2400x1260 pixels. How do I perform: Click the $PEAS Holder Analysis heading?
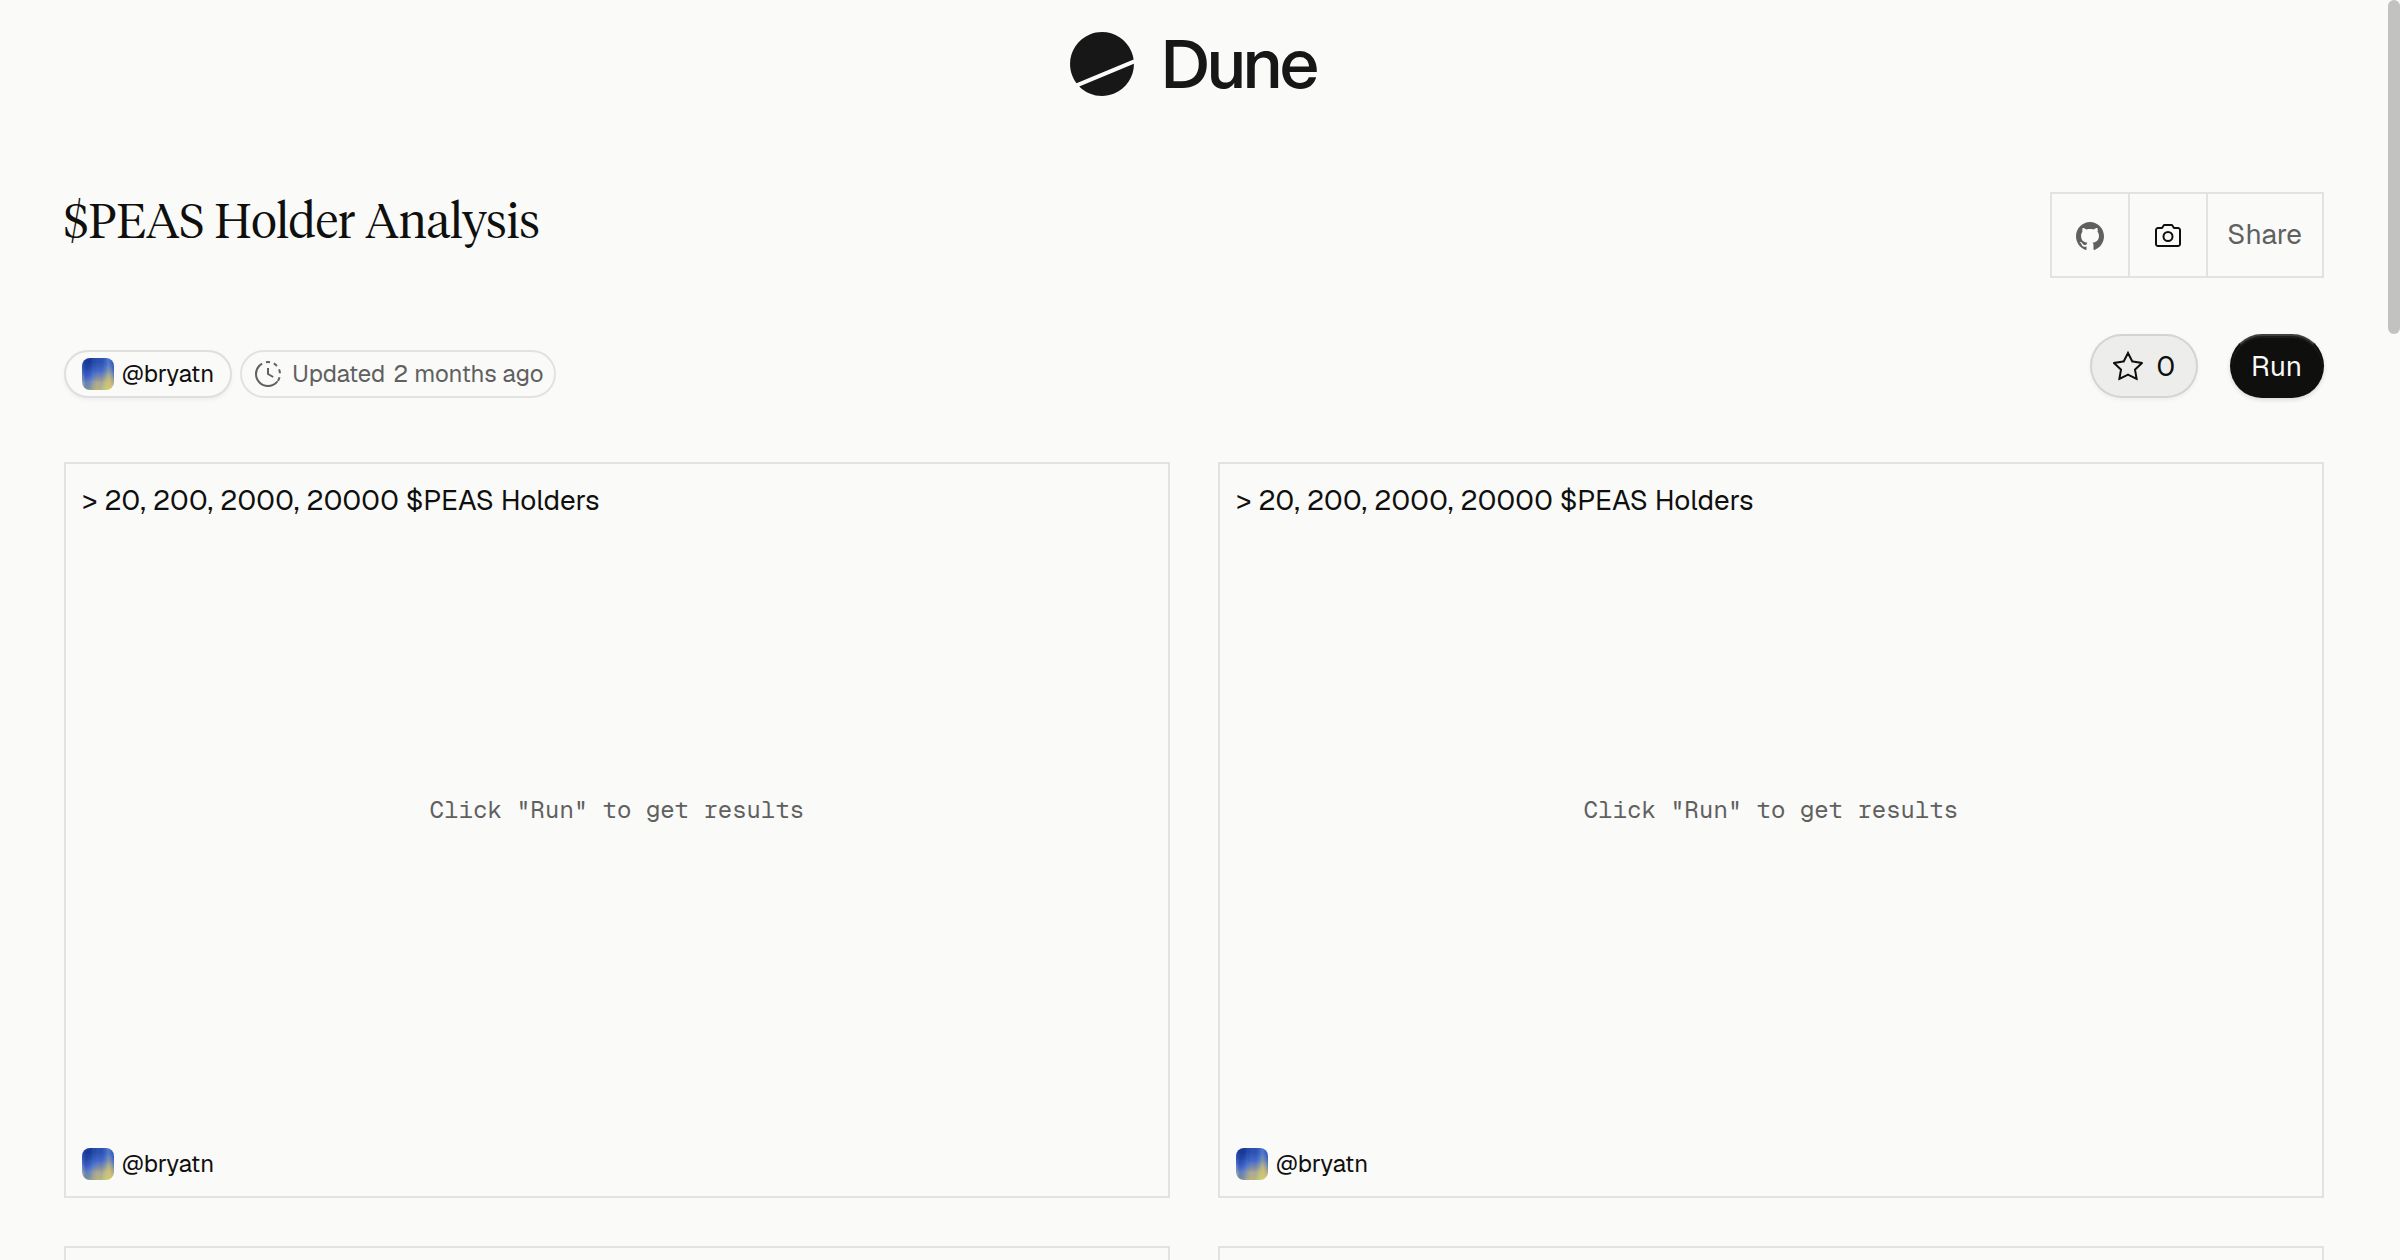301,221
